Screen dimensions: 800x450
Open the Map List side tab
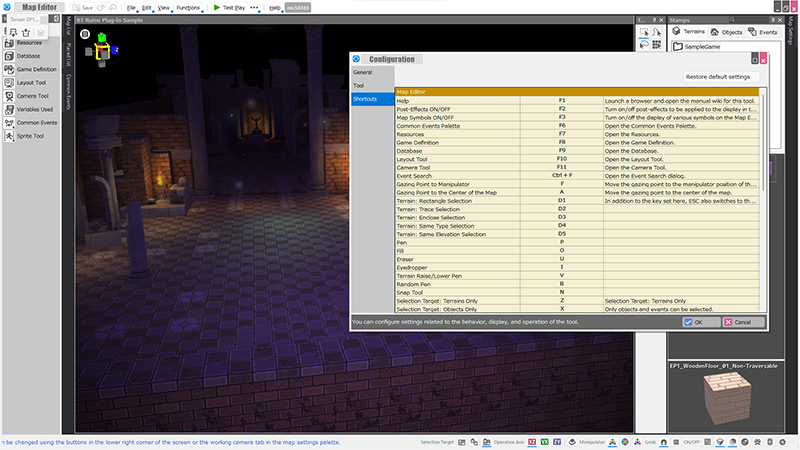coord(68,26)
